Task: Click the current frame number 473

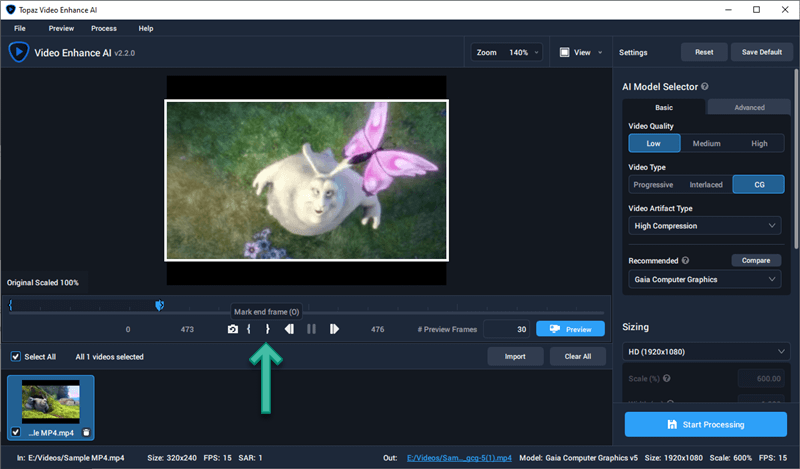Action: tap(187, 329)
